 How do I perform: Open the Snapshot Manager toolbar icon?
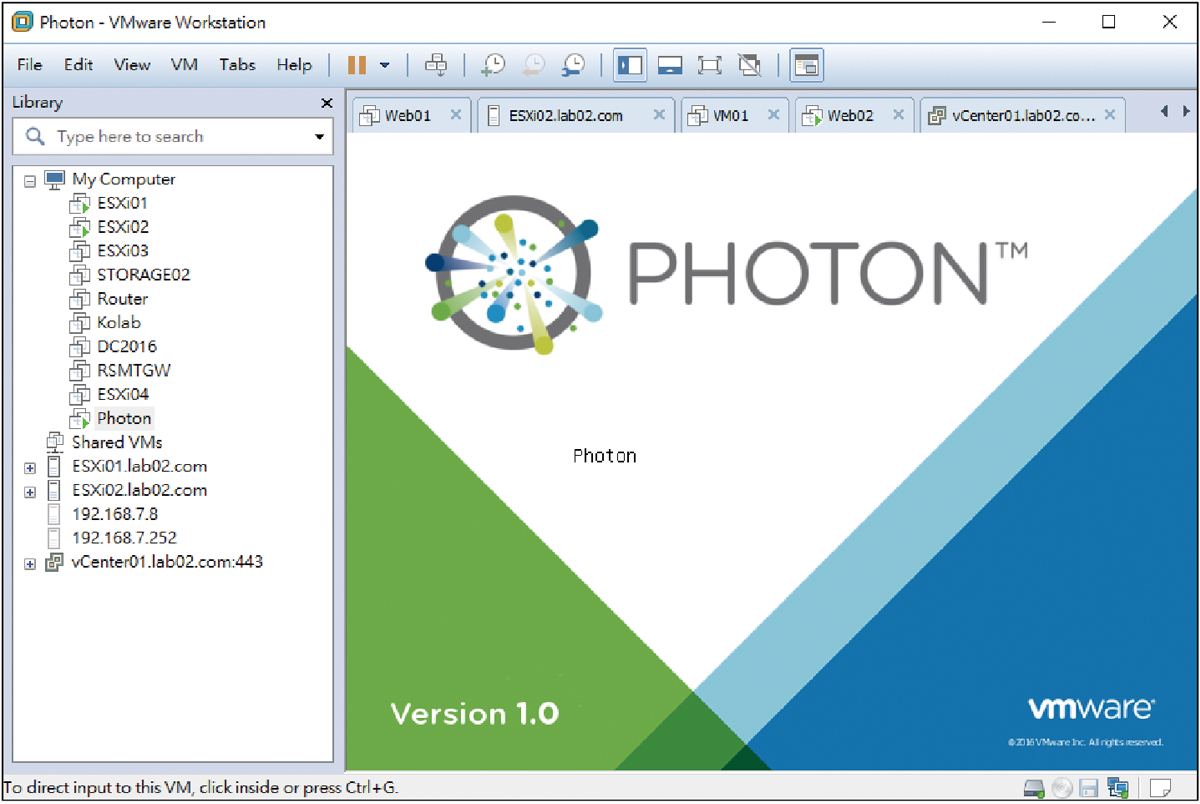coord(573,65)
